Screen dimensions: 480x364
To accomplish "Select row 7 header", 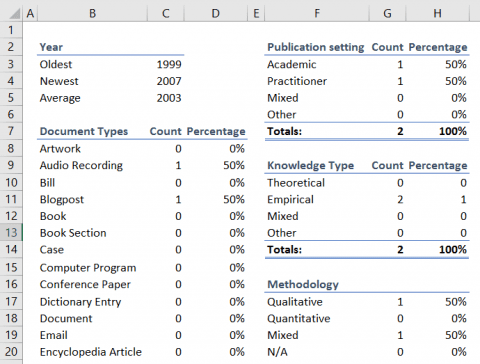I will pyautogui.click(x=11, y=131).
